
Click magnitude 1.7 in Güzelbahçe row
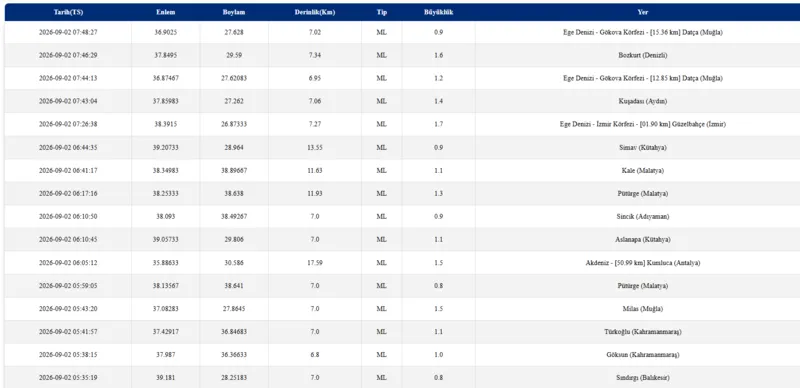[x=438, y=124]
